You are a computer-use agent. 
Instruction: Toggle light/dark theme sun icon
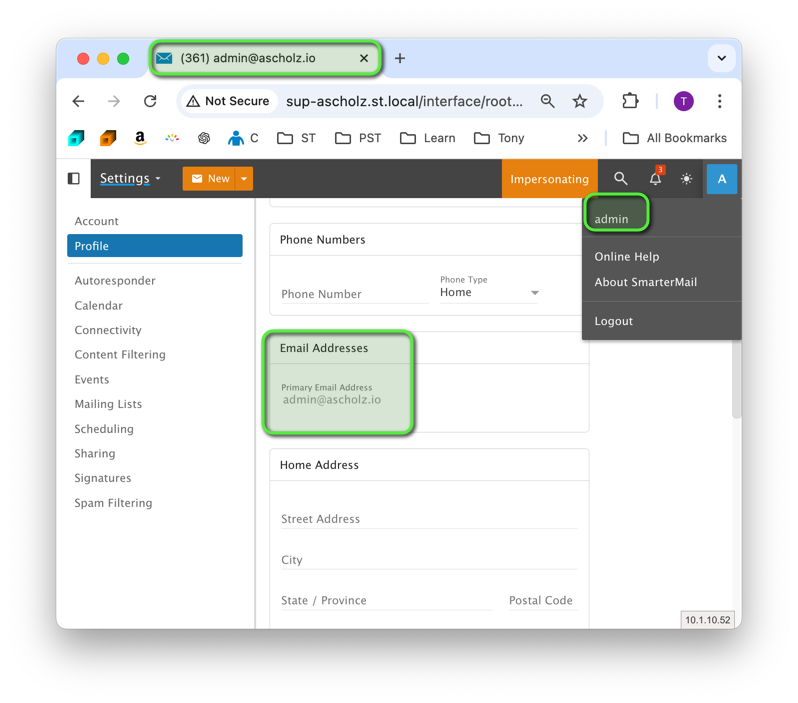[x=686, y=179]
